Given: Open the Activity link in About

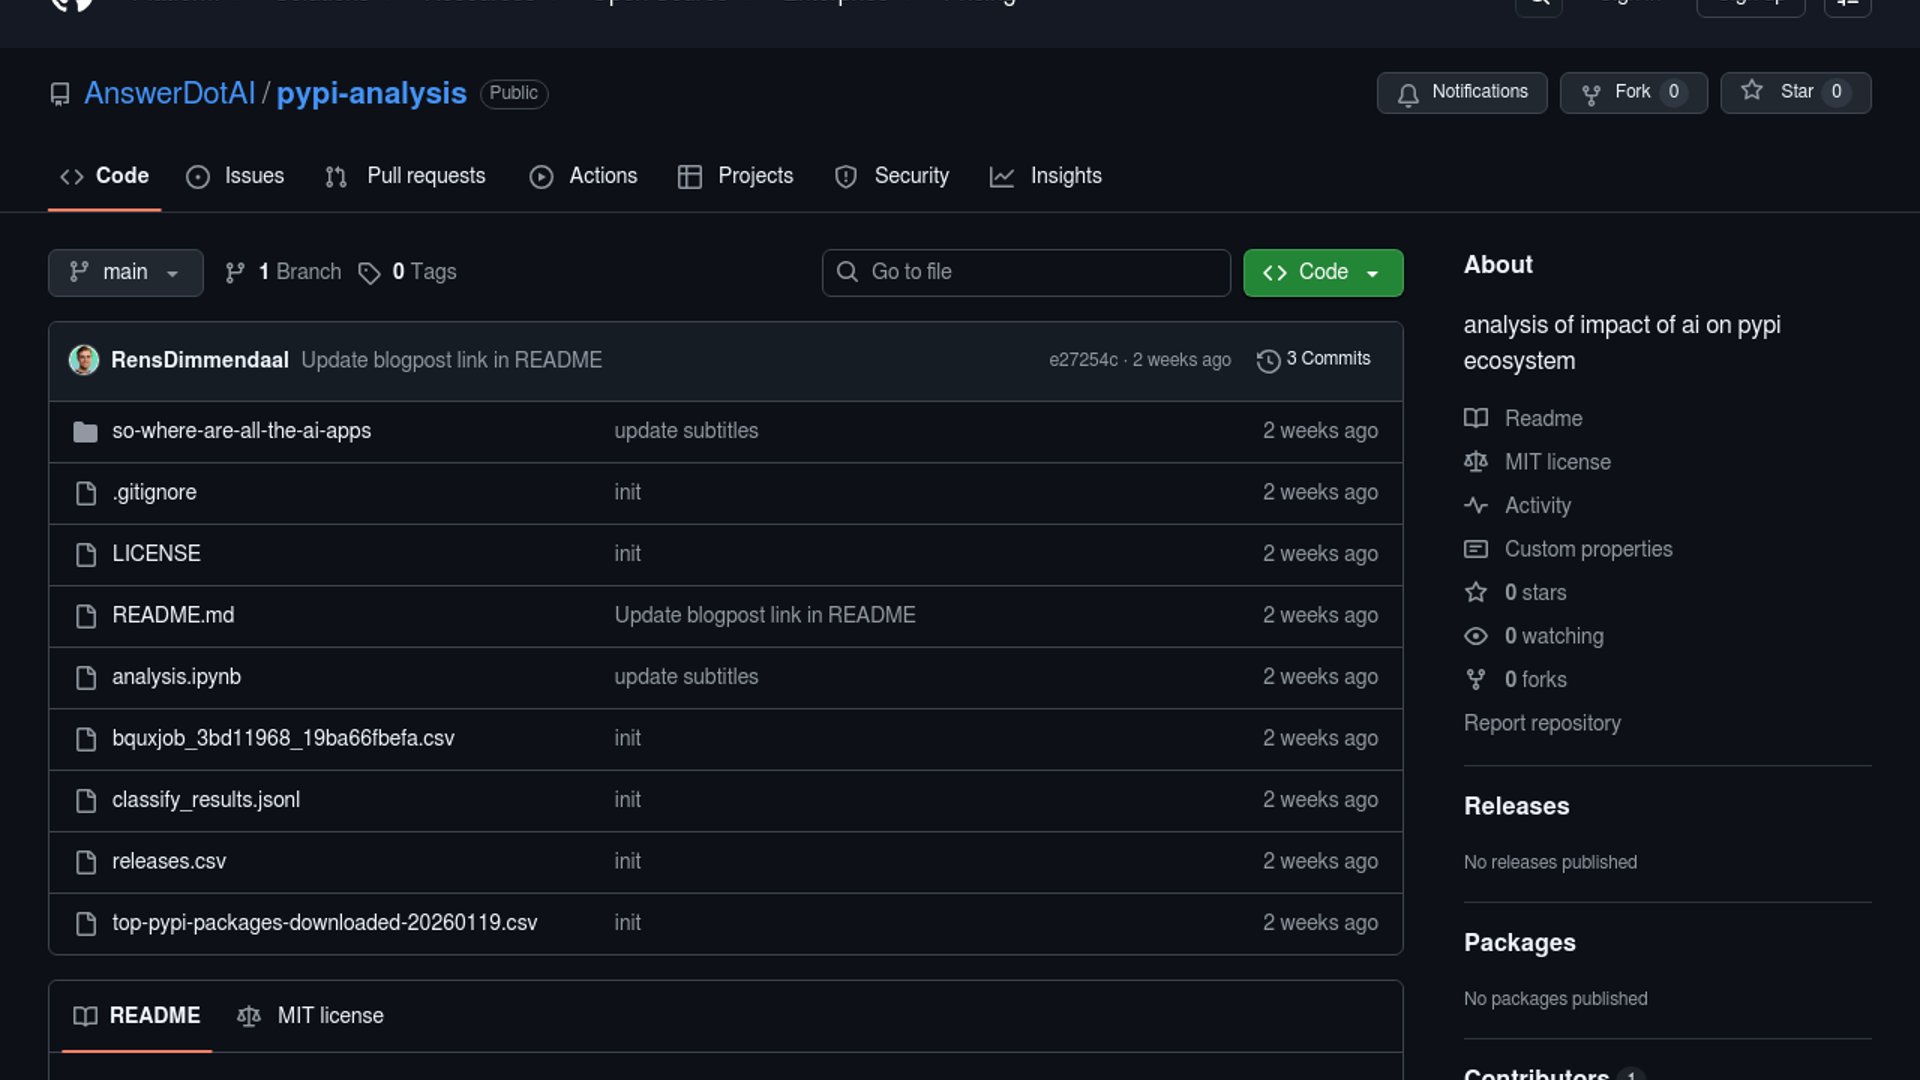Looking at the screenshot, I should [x=1537, y=506].
